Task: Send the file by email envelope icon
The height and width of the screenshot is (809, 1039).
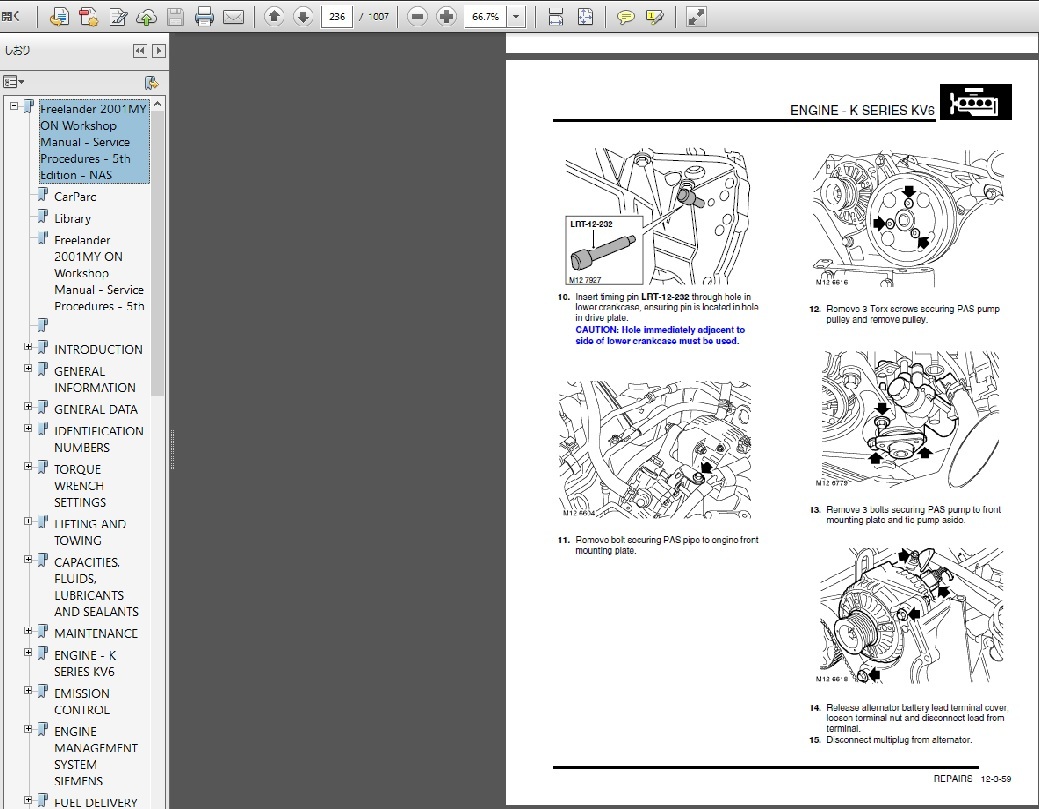Action: click(x=233, y=17)
